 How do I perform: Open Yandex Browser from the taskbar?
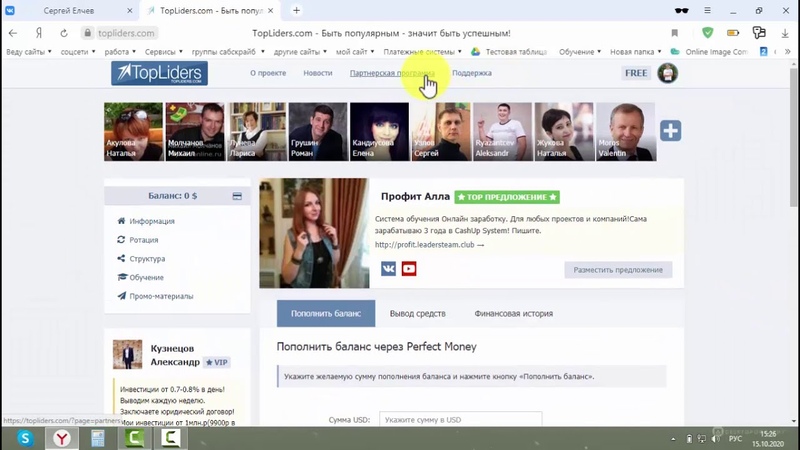coord(62,438)
